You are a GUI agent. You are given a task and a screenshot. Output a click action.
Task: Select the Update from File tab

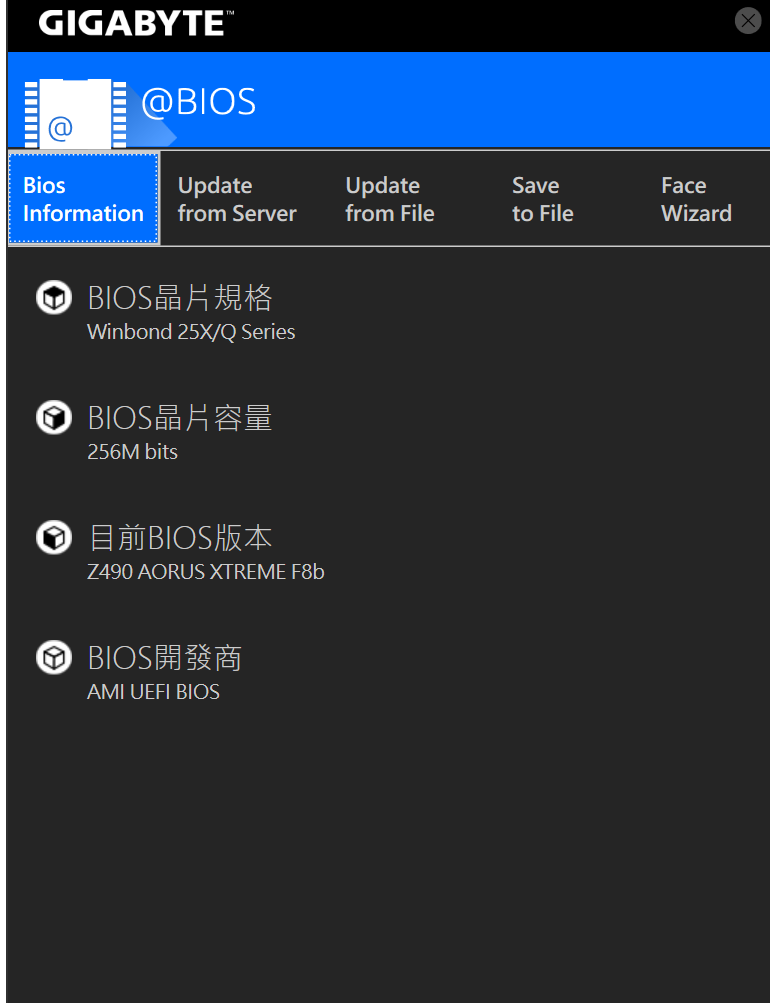390,199
